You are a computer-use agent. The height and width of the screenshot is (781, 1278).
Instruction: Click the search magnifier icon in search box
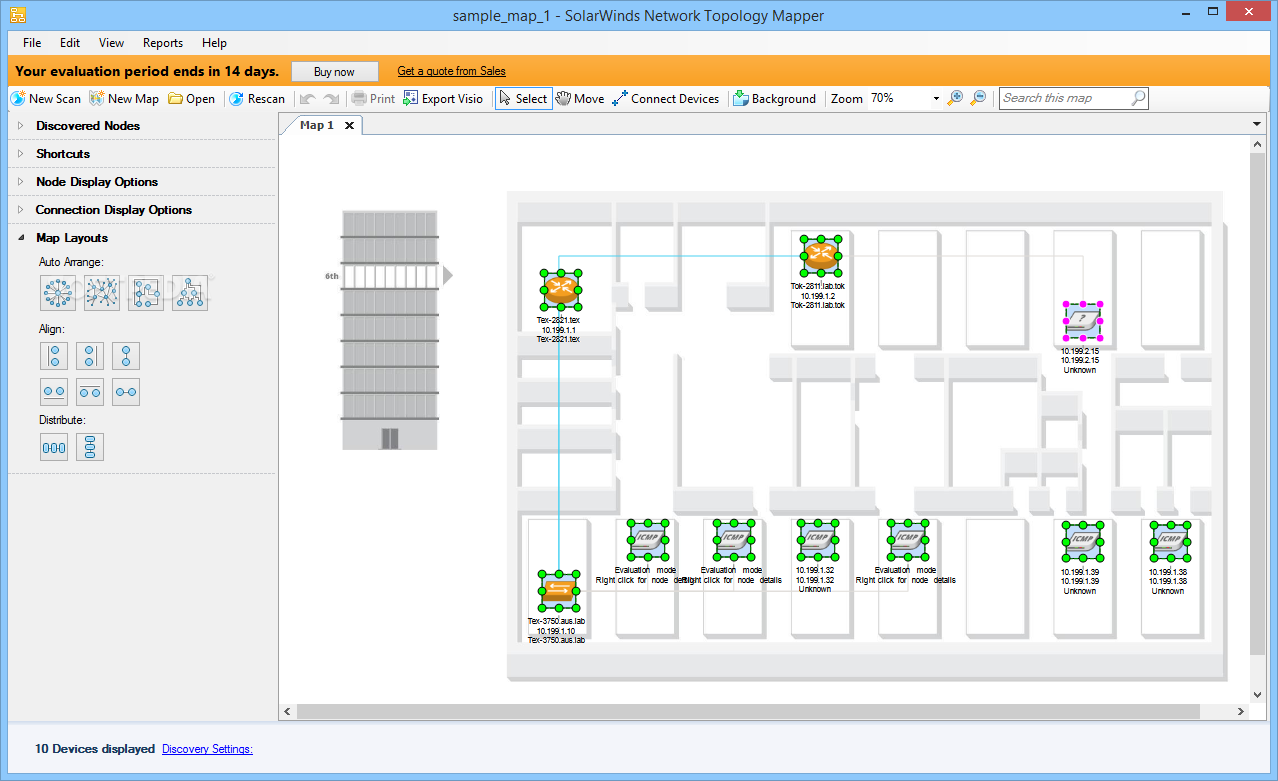coord(1138,98)
